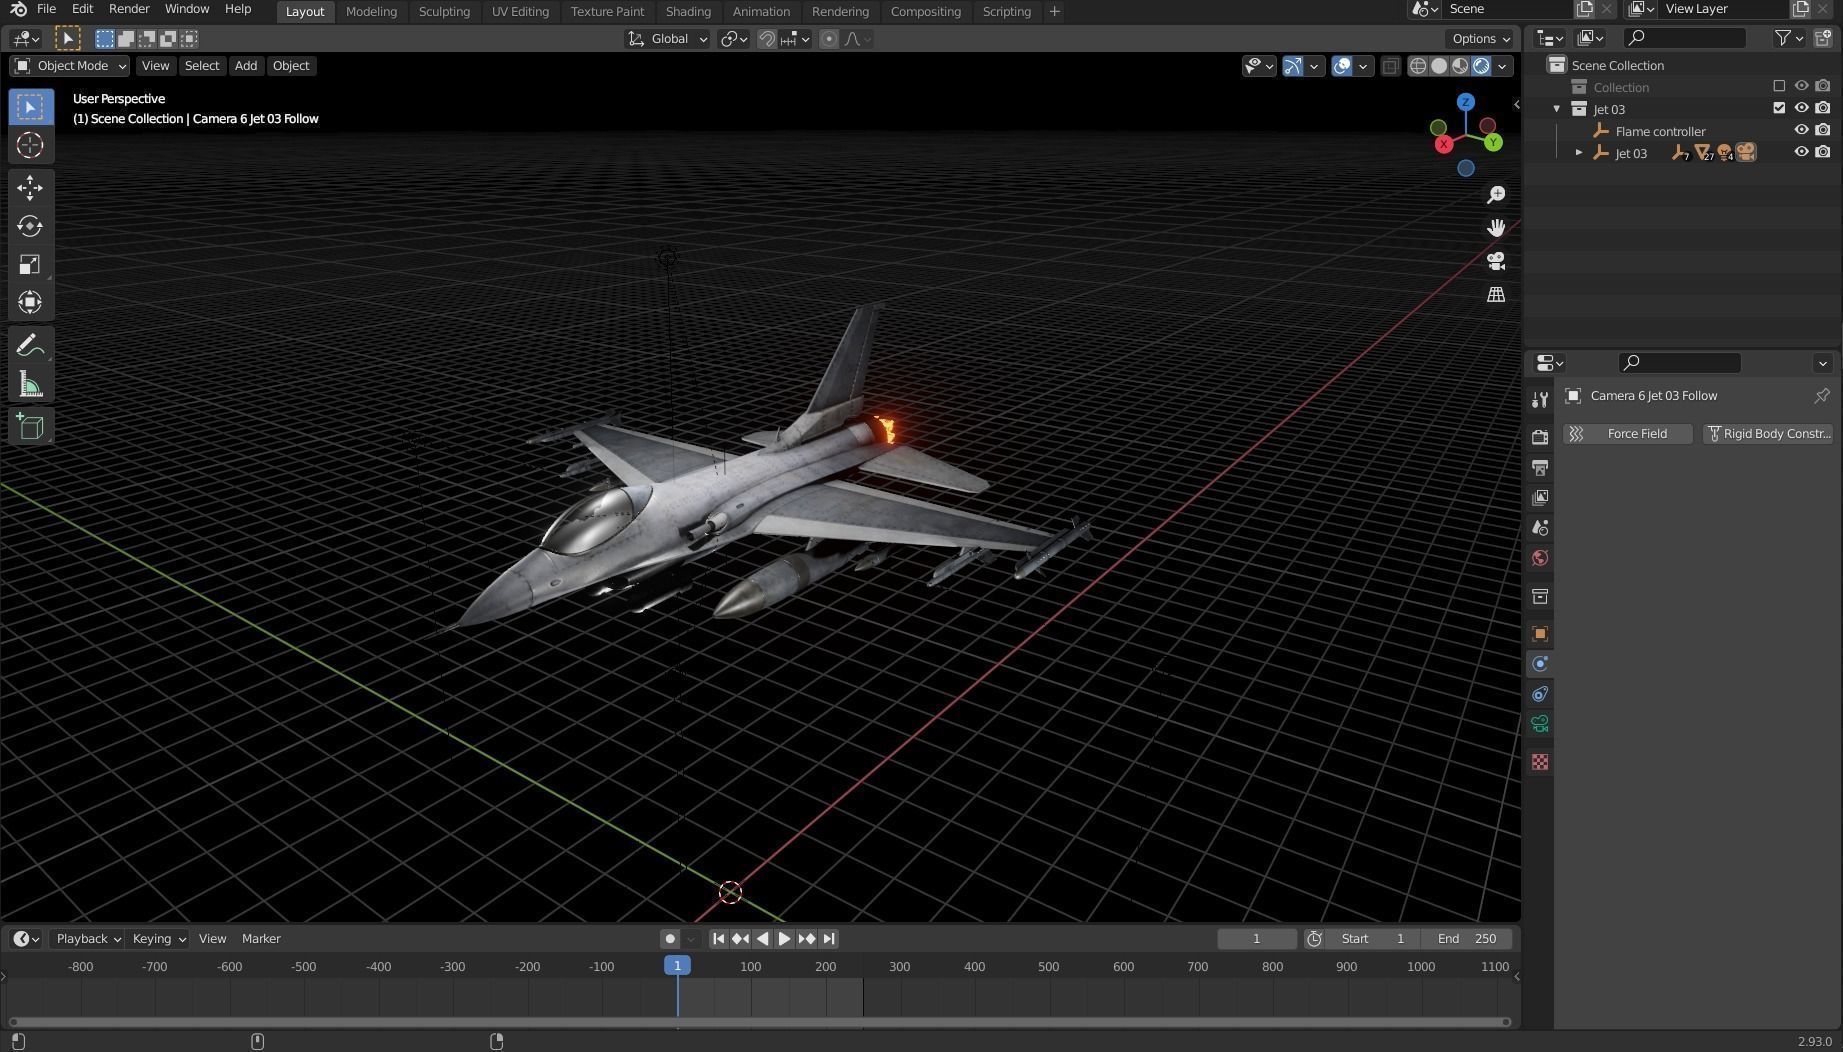Open the Render Properties tab

pyautogui.click(x=1540, y=437)
